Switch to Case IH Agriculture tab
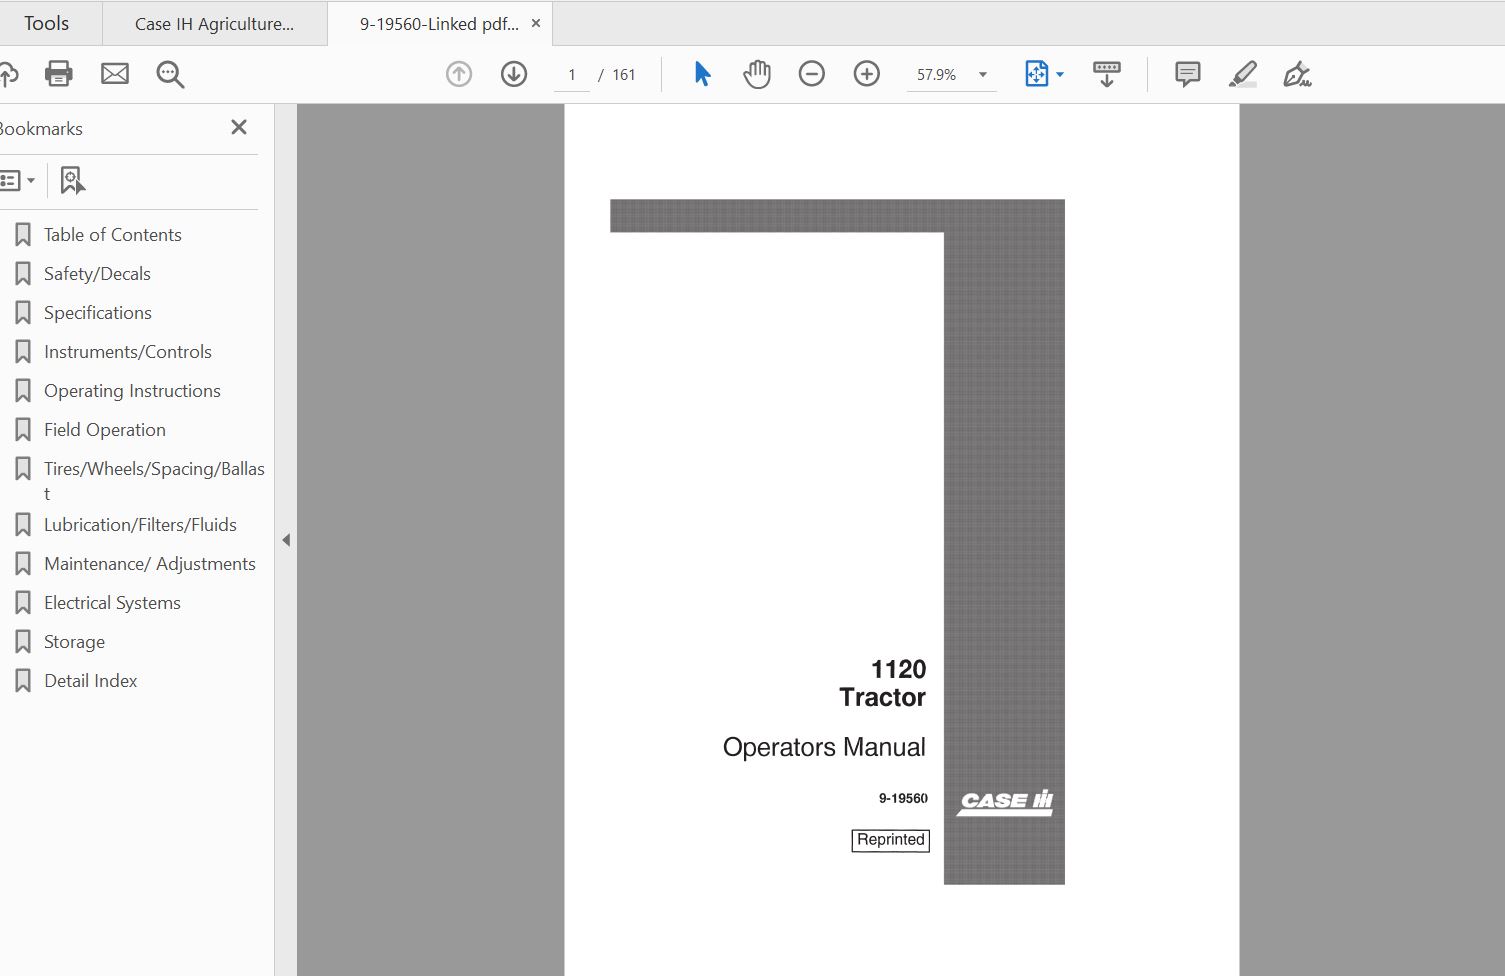The height and width of the screenshot is (976, 1505). [x=215, y=24]
